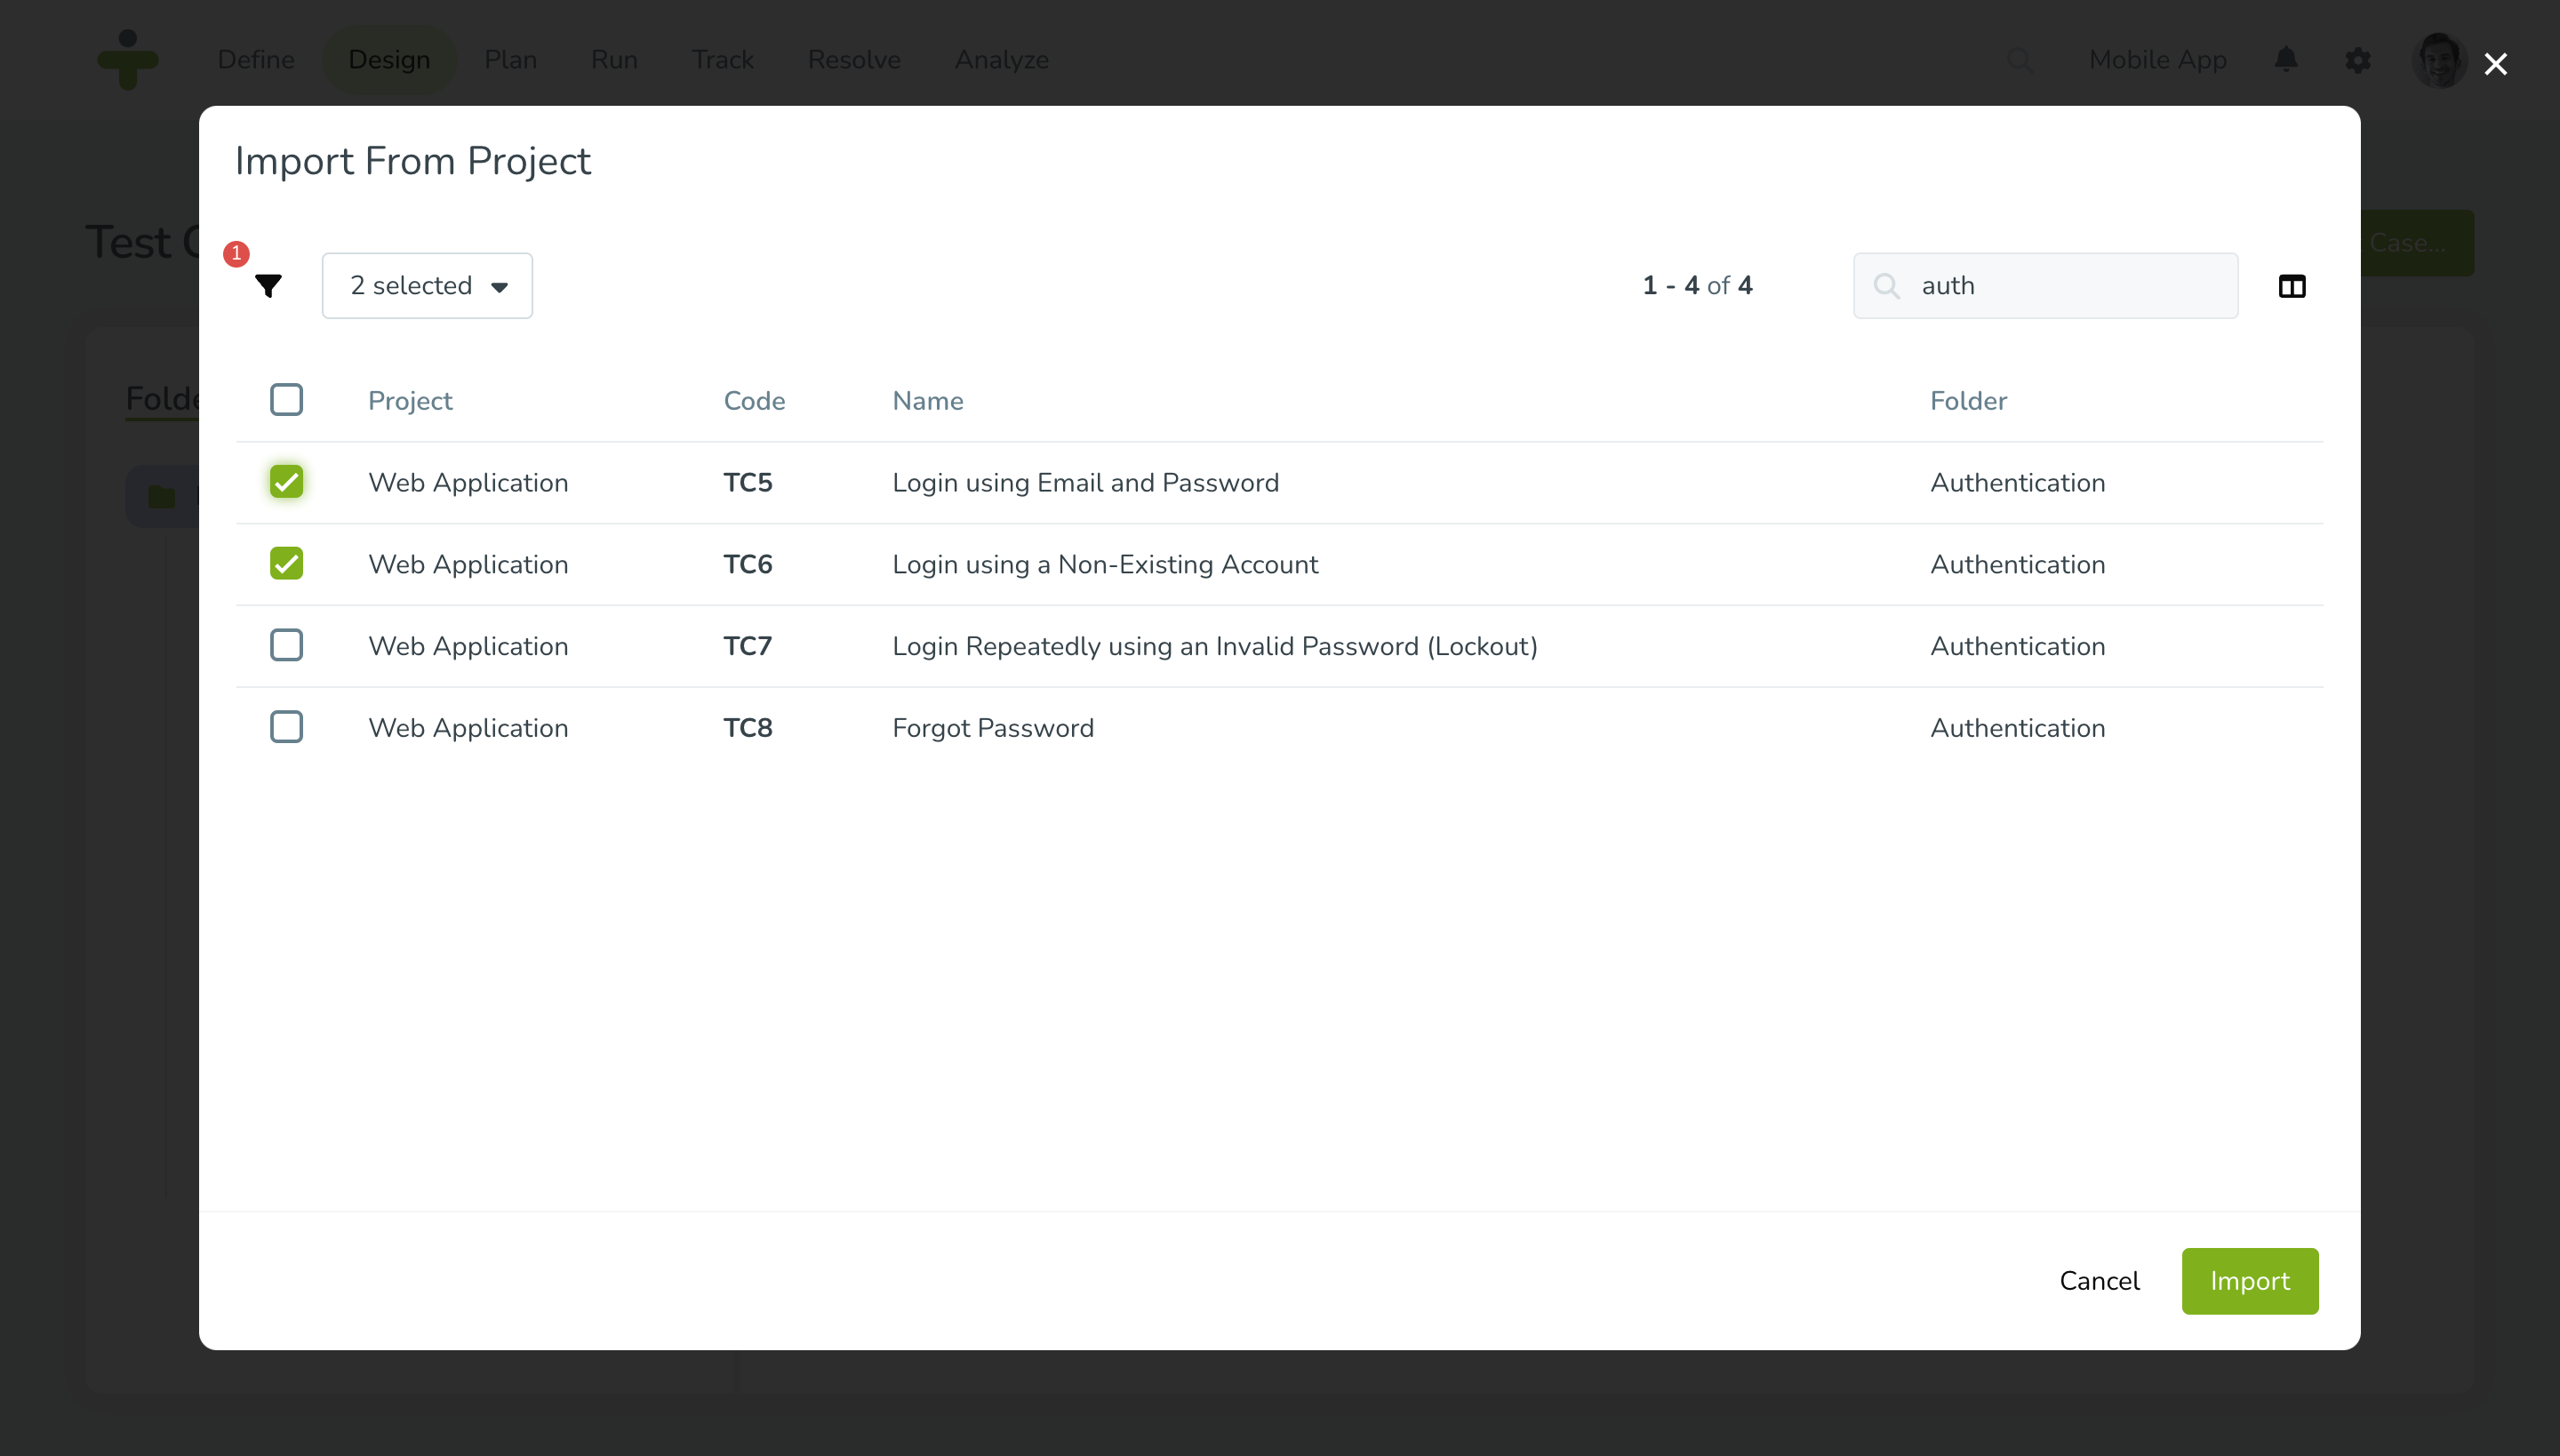Check the TC8 Forgot Password checkbox
2560x1456 pixels.
click(286, 728)
